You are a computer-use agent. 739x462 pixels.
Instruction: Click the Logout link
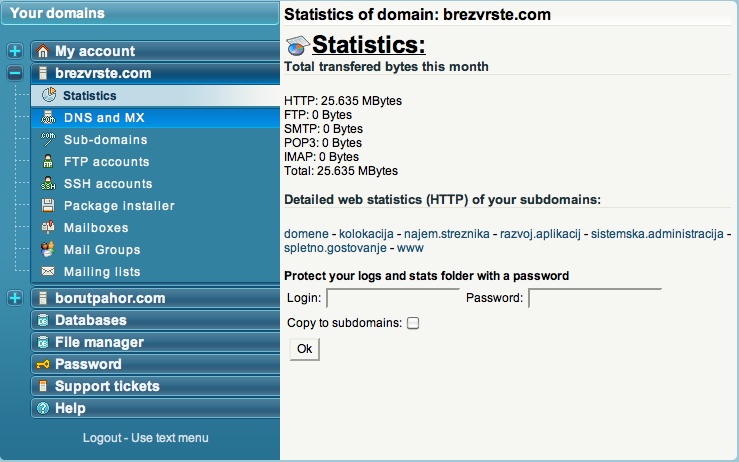tap(101, 438)
